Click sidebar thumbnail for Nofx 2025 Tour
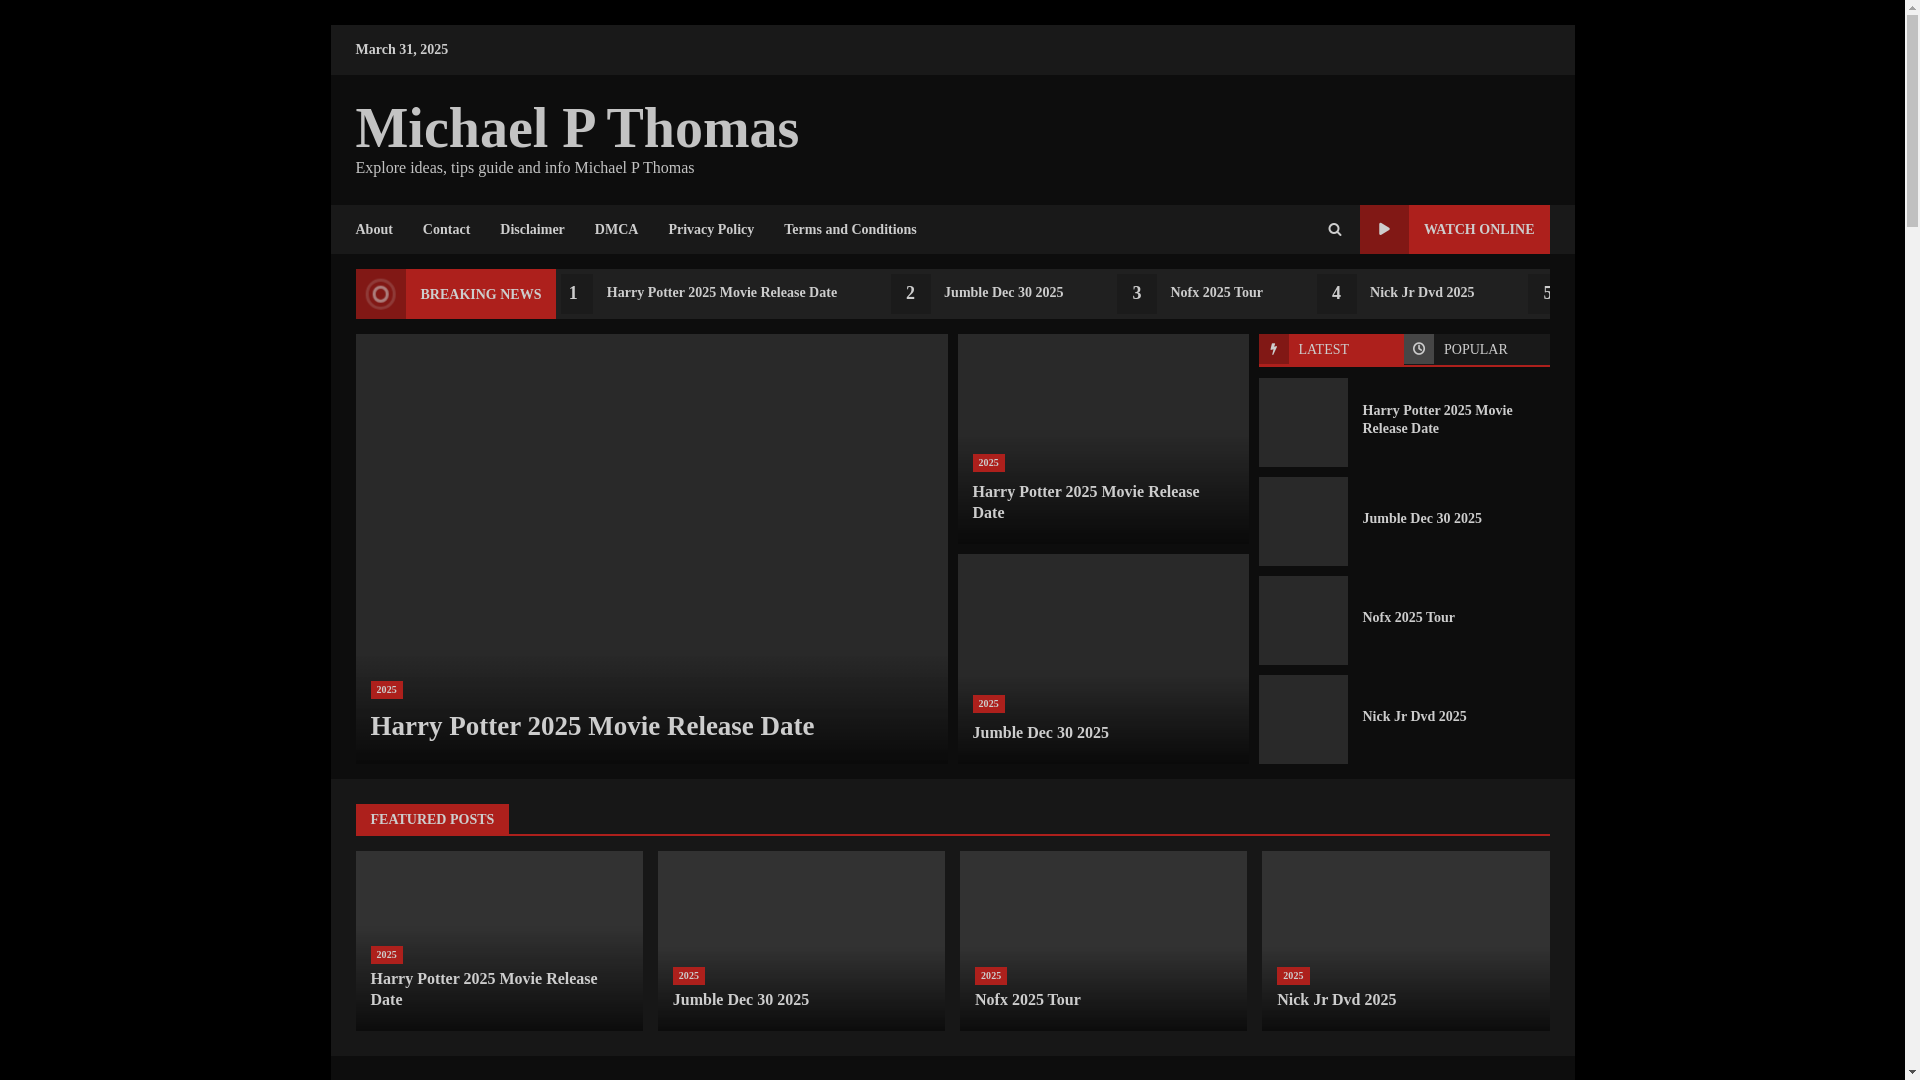Screen dimensions: 1920x1080 point(1303,620)
